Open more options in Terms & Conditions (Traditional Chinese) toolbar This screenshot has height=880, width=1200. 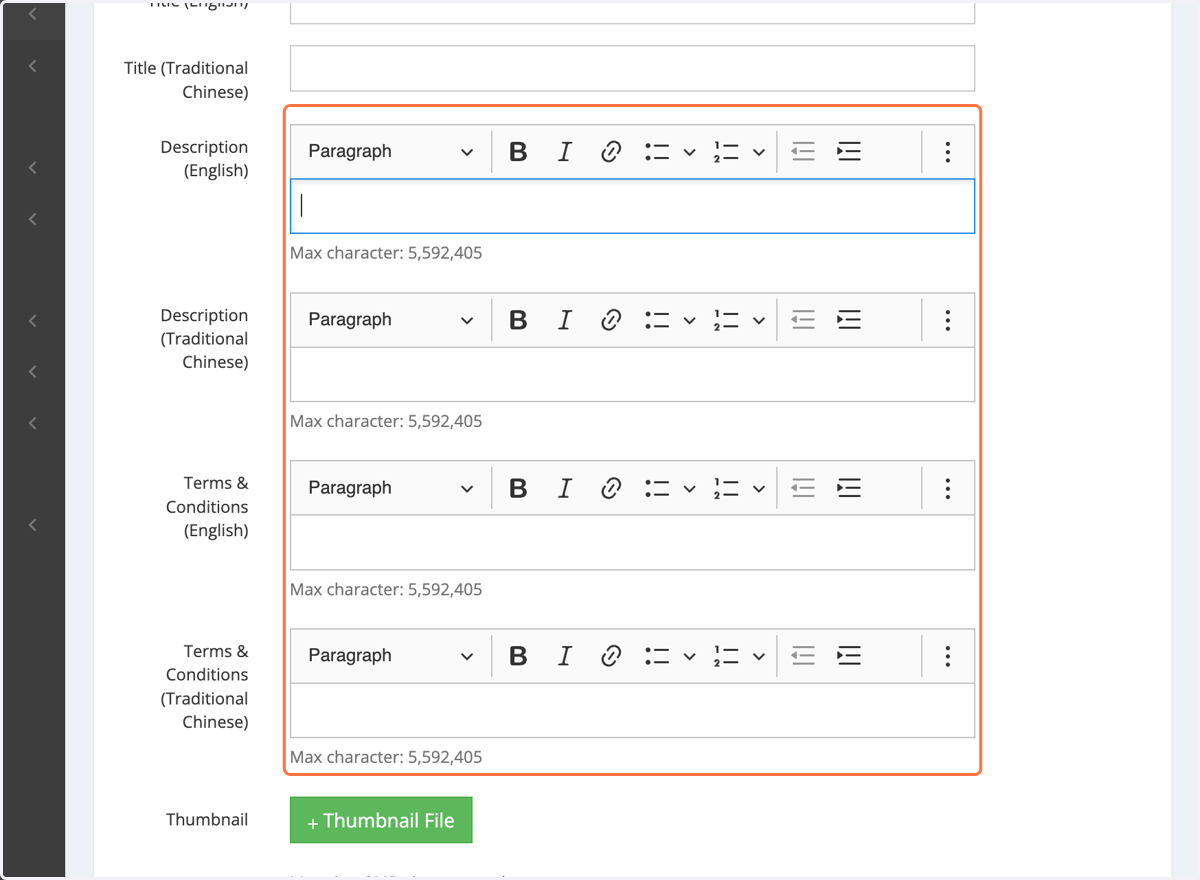coord(947,656)
